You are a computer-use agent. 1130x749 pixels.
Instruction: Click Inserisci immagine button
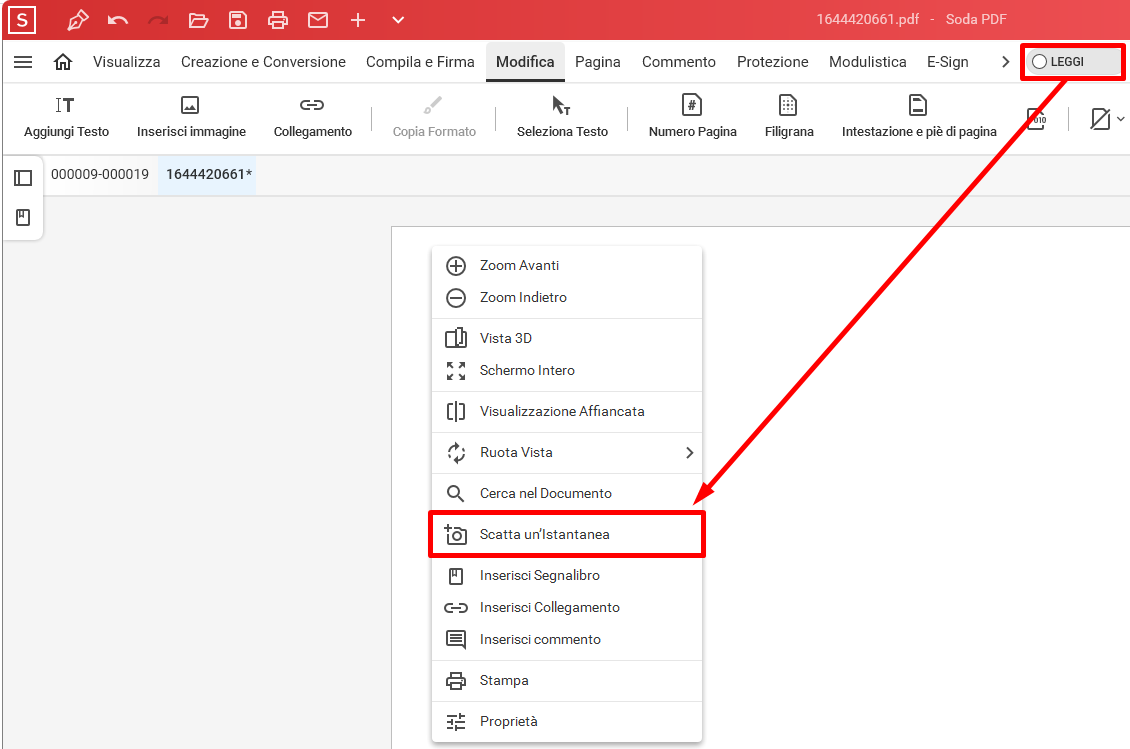point(191,117)
